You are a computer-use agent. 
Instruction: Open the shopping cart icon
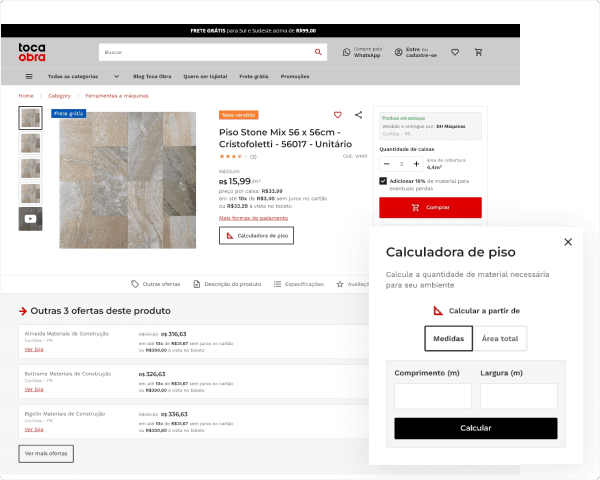click(478, 52)
